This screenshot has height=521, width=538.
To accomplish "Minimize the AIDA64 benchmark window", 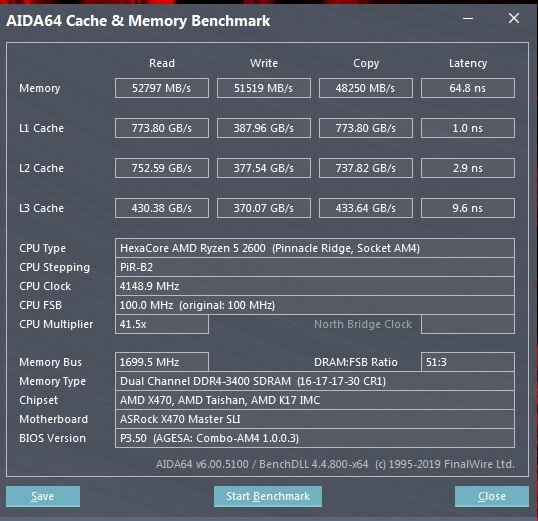I will (468, 19).
